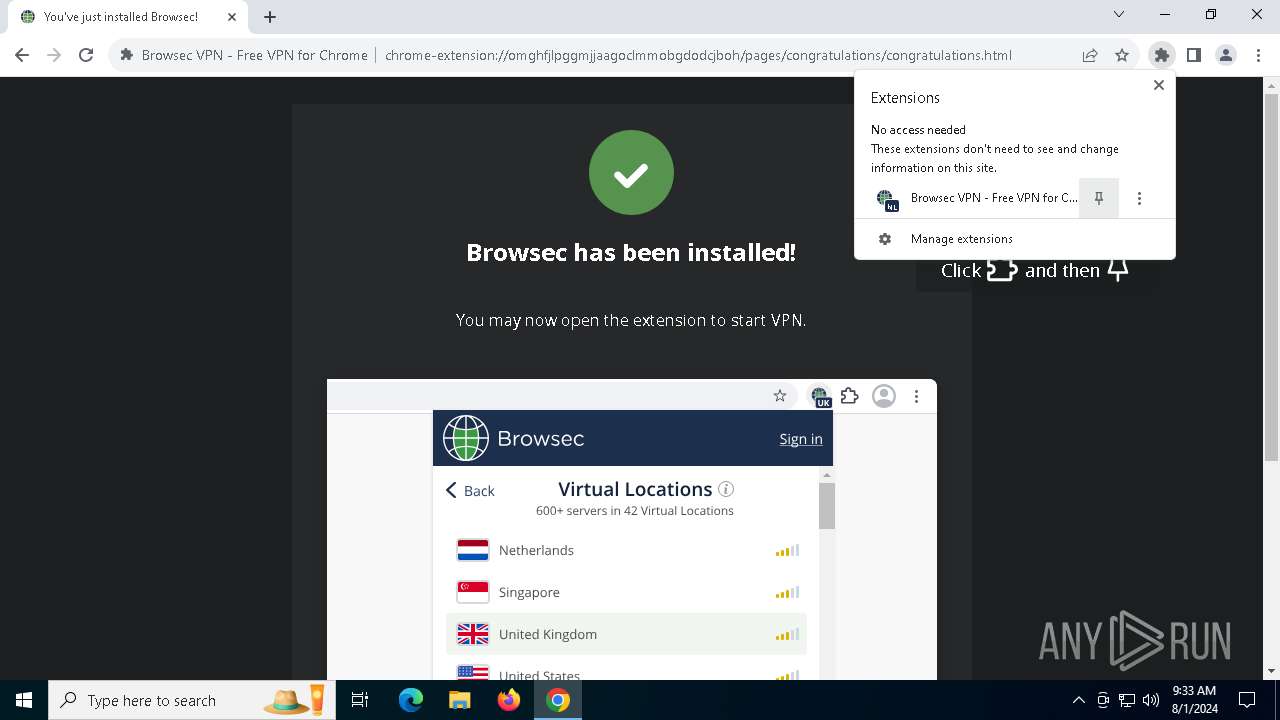
Task: Click the Manage extensions gear icon
Action: coord(885,239)
